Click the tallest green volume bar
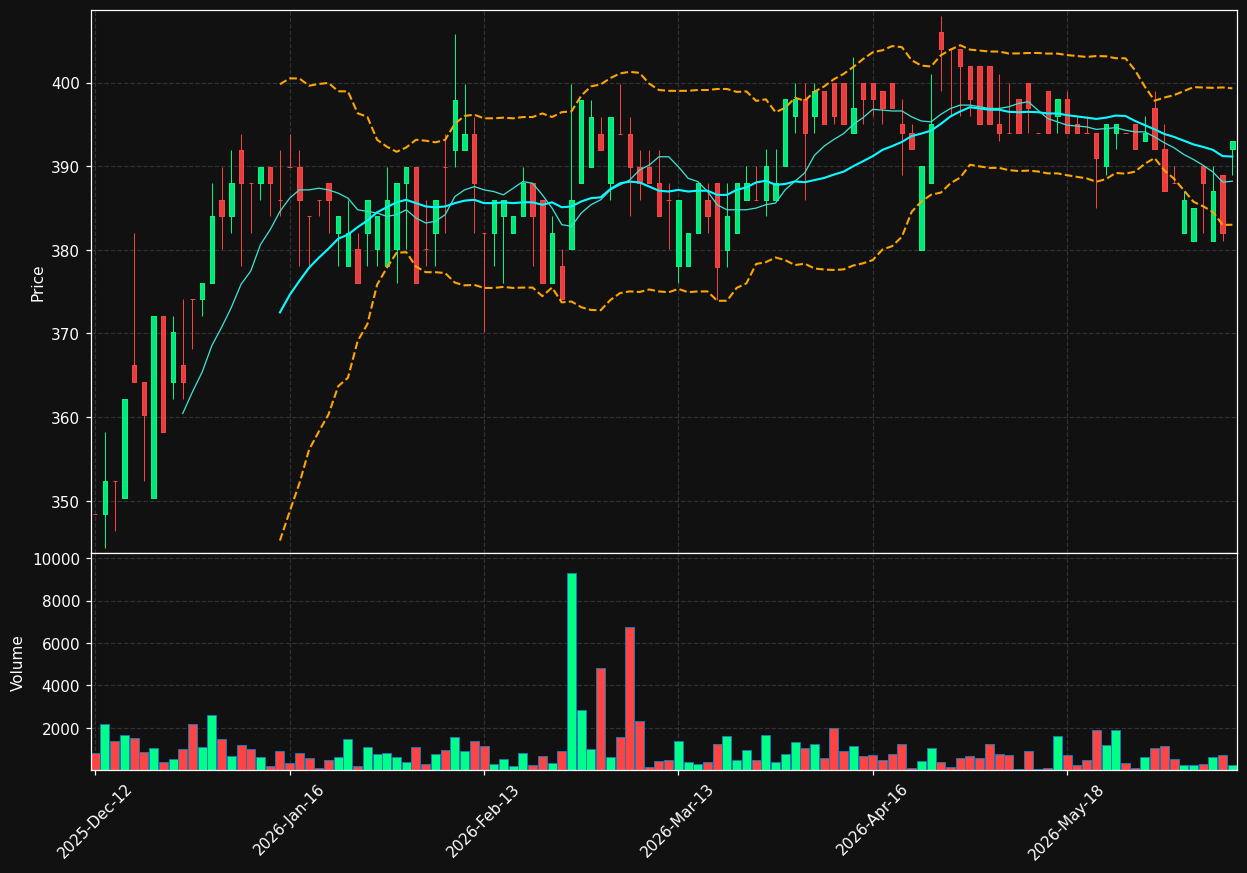 [572, 671]
